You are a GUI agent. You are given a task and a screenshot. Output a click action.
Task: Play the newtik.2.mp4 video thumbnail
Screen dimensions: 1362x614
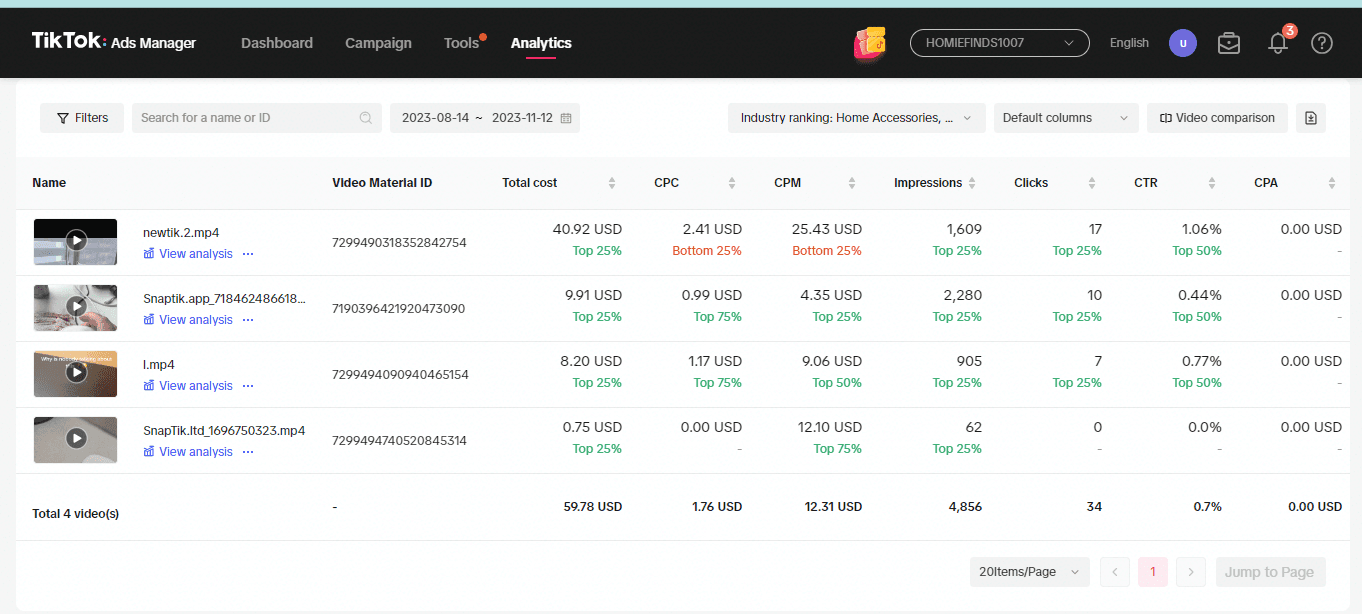point(76,241)
